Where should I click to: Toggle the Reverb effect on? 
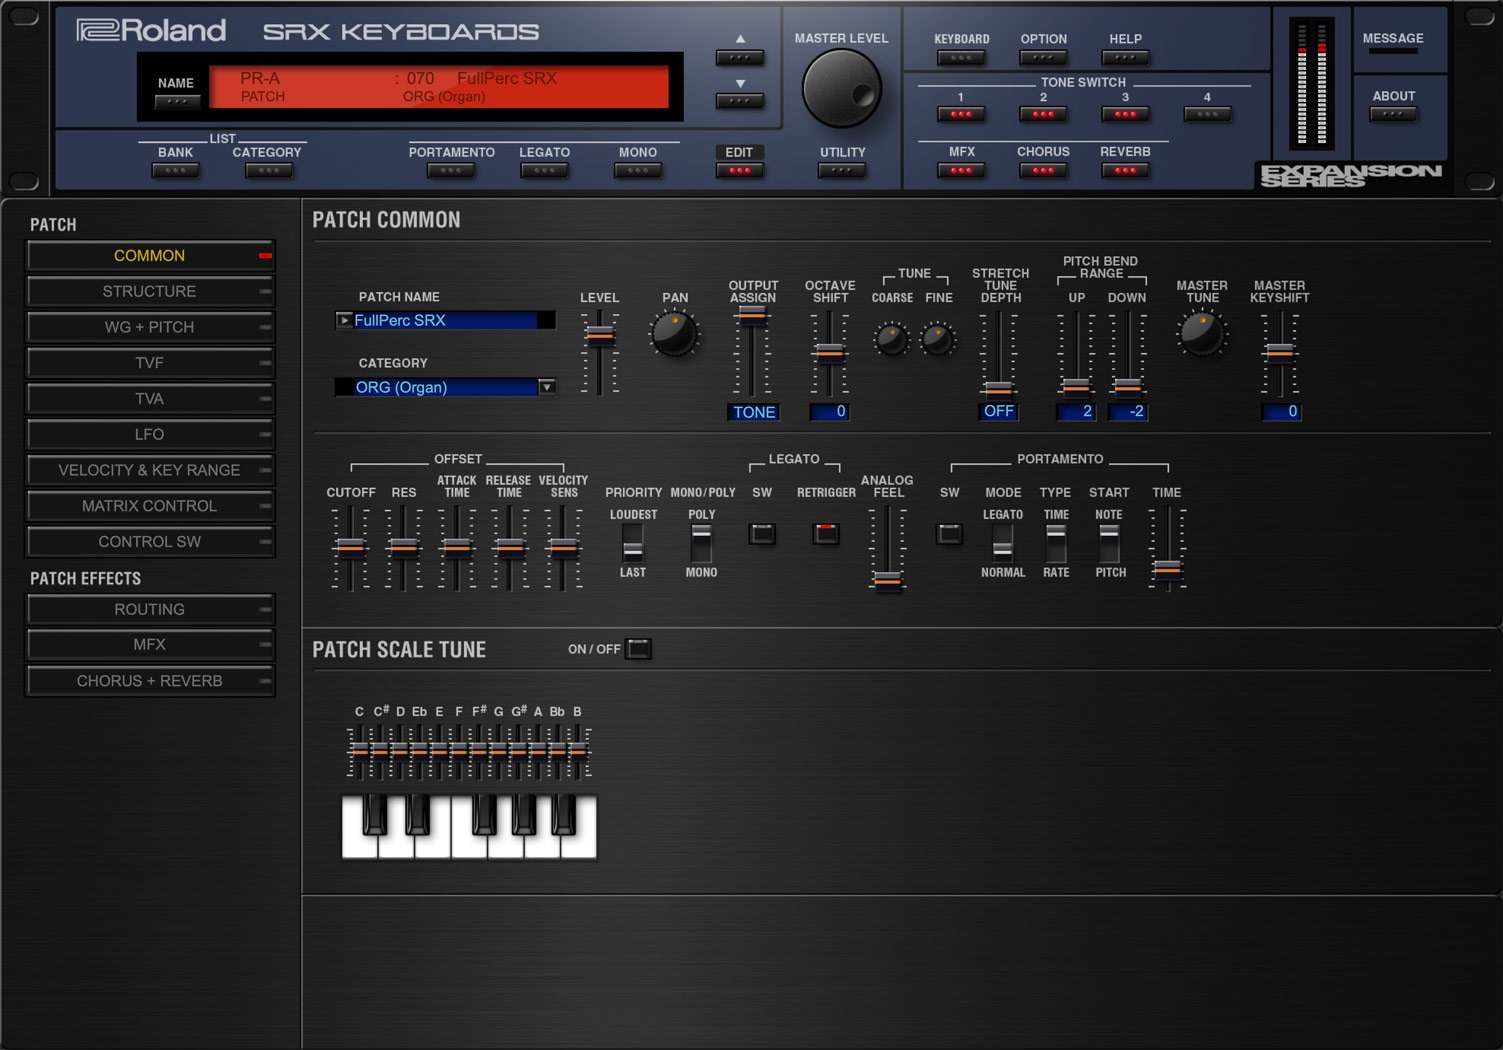(x=1124, y=170)
